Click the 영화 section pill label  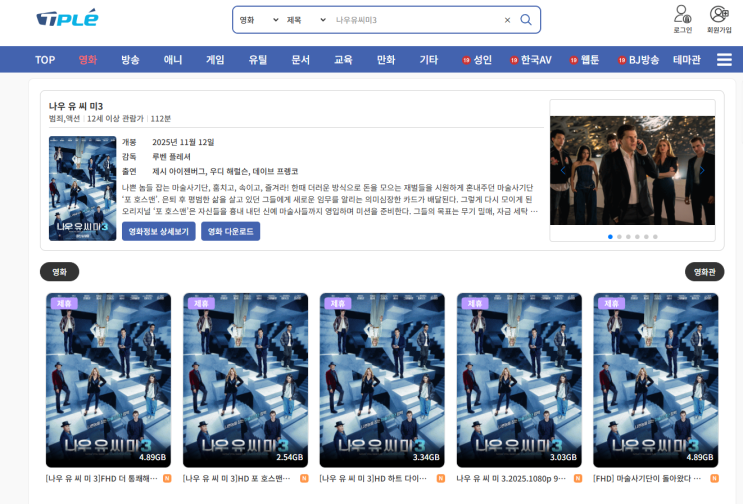pyautogui.click(x=59, y=272)
